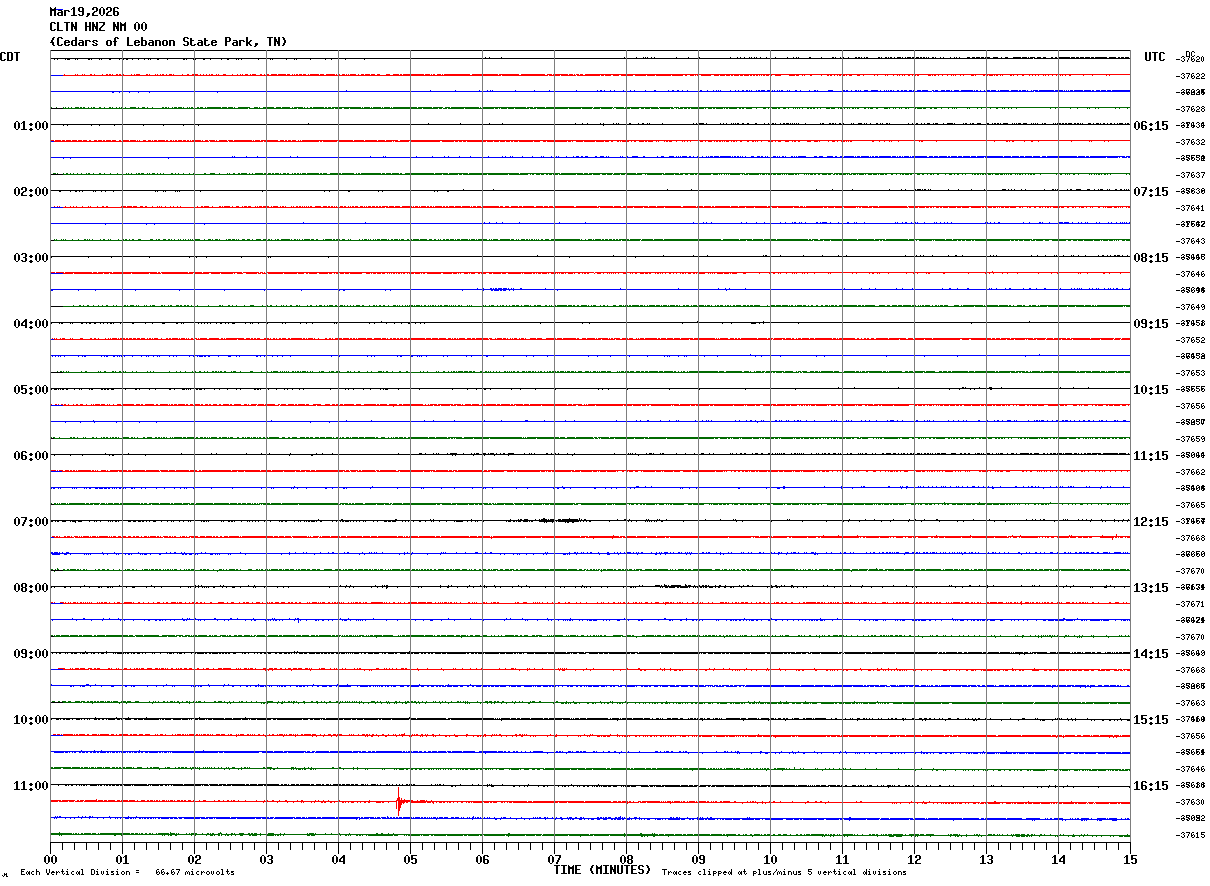Image resolution: width=1210 pixels, height=886 pixels.
Task: Select the 08:00 CDT row label
Action: (31, 588)
